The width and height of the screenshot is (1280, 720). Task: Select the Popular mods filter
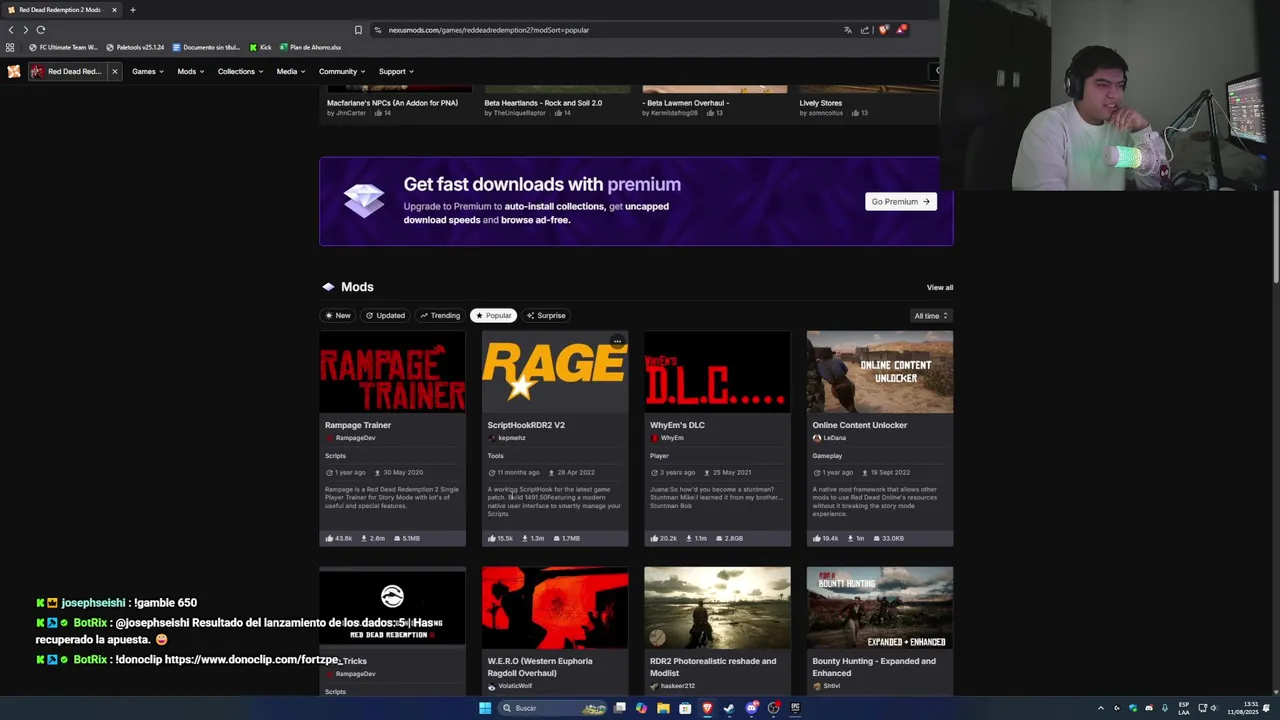[x=493, y=316]
